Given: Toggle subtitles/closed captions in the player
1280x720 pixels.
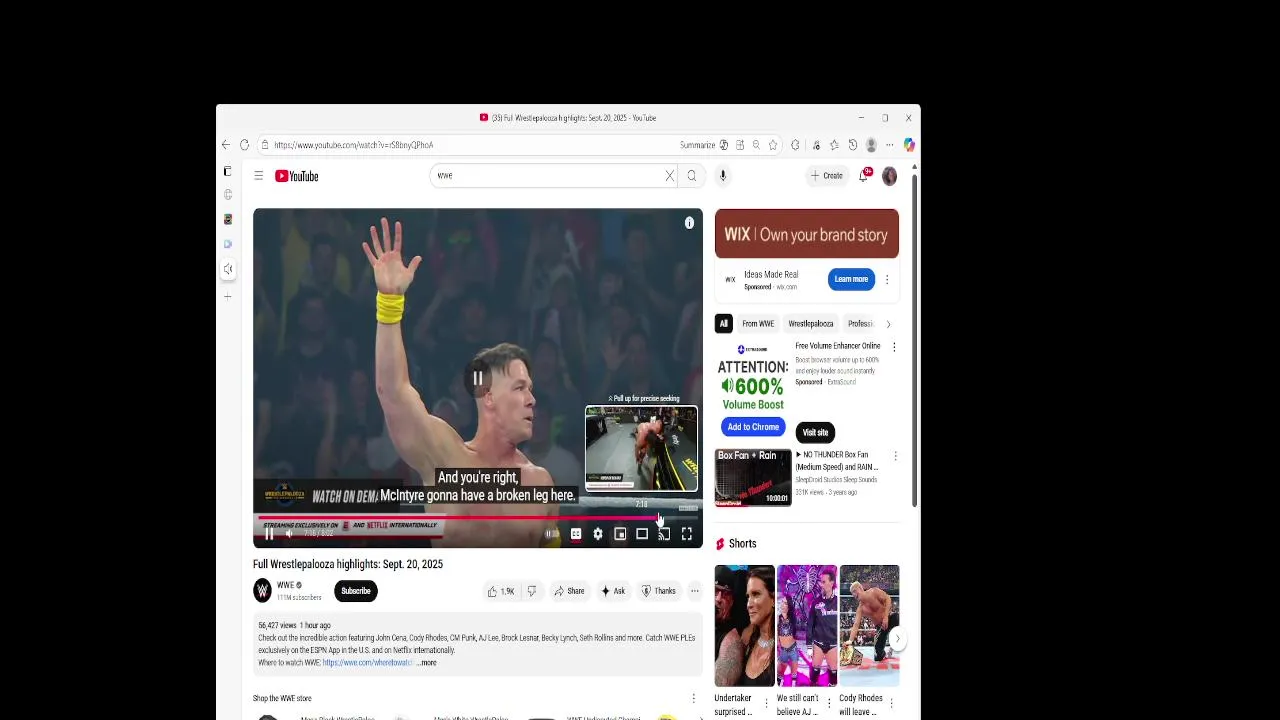Looking at the screenshot, I should [x=576, y=534].
